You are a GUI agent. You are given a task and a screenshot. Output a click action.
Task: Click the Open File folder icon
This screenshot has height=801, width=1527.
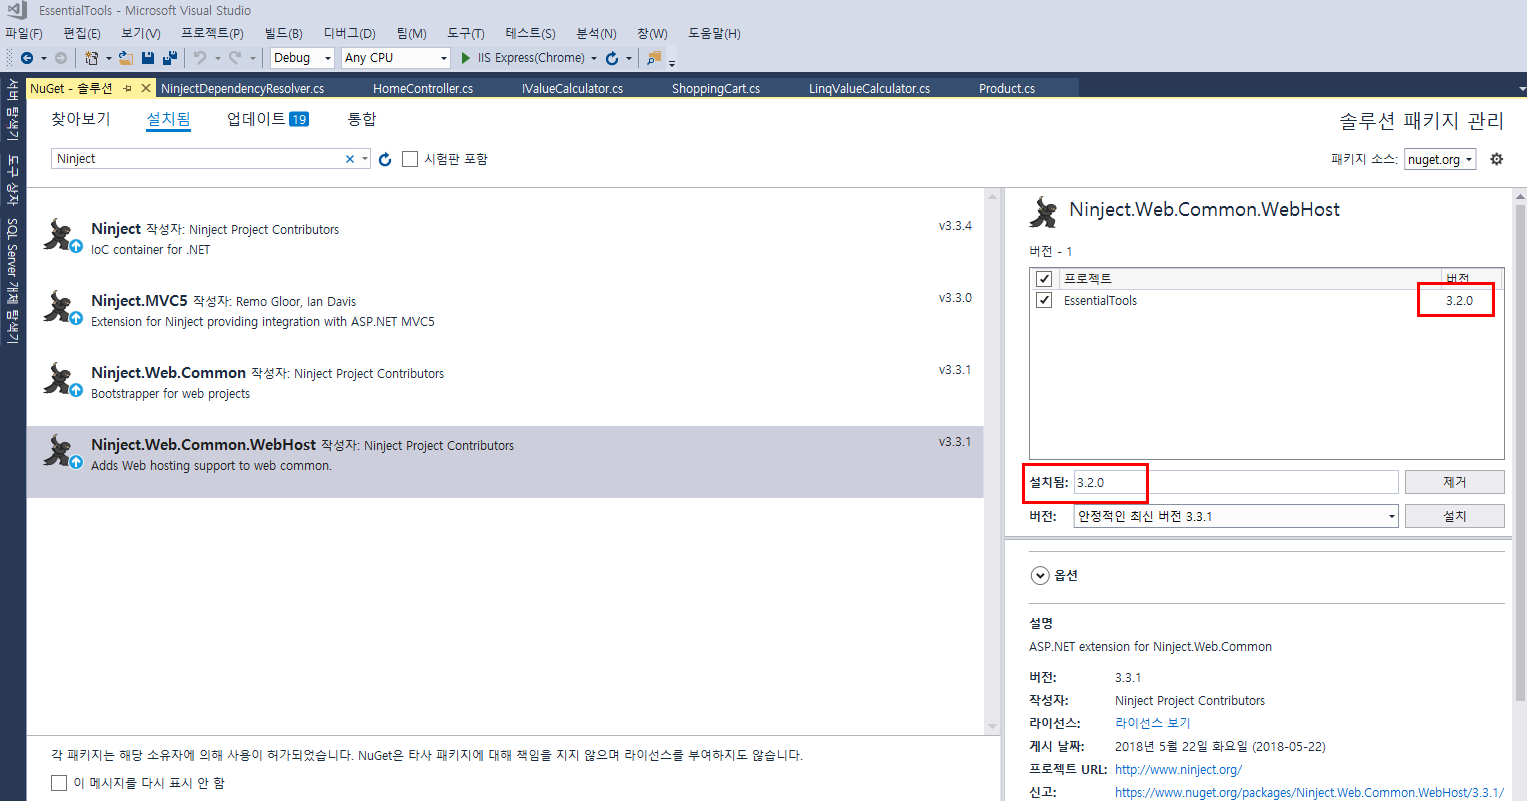(126, 58)
